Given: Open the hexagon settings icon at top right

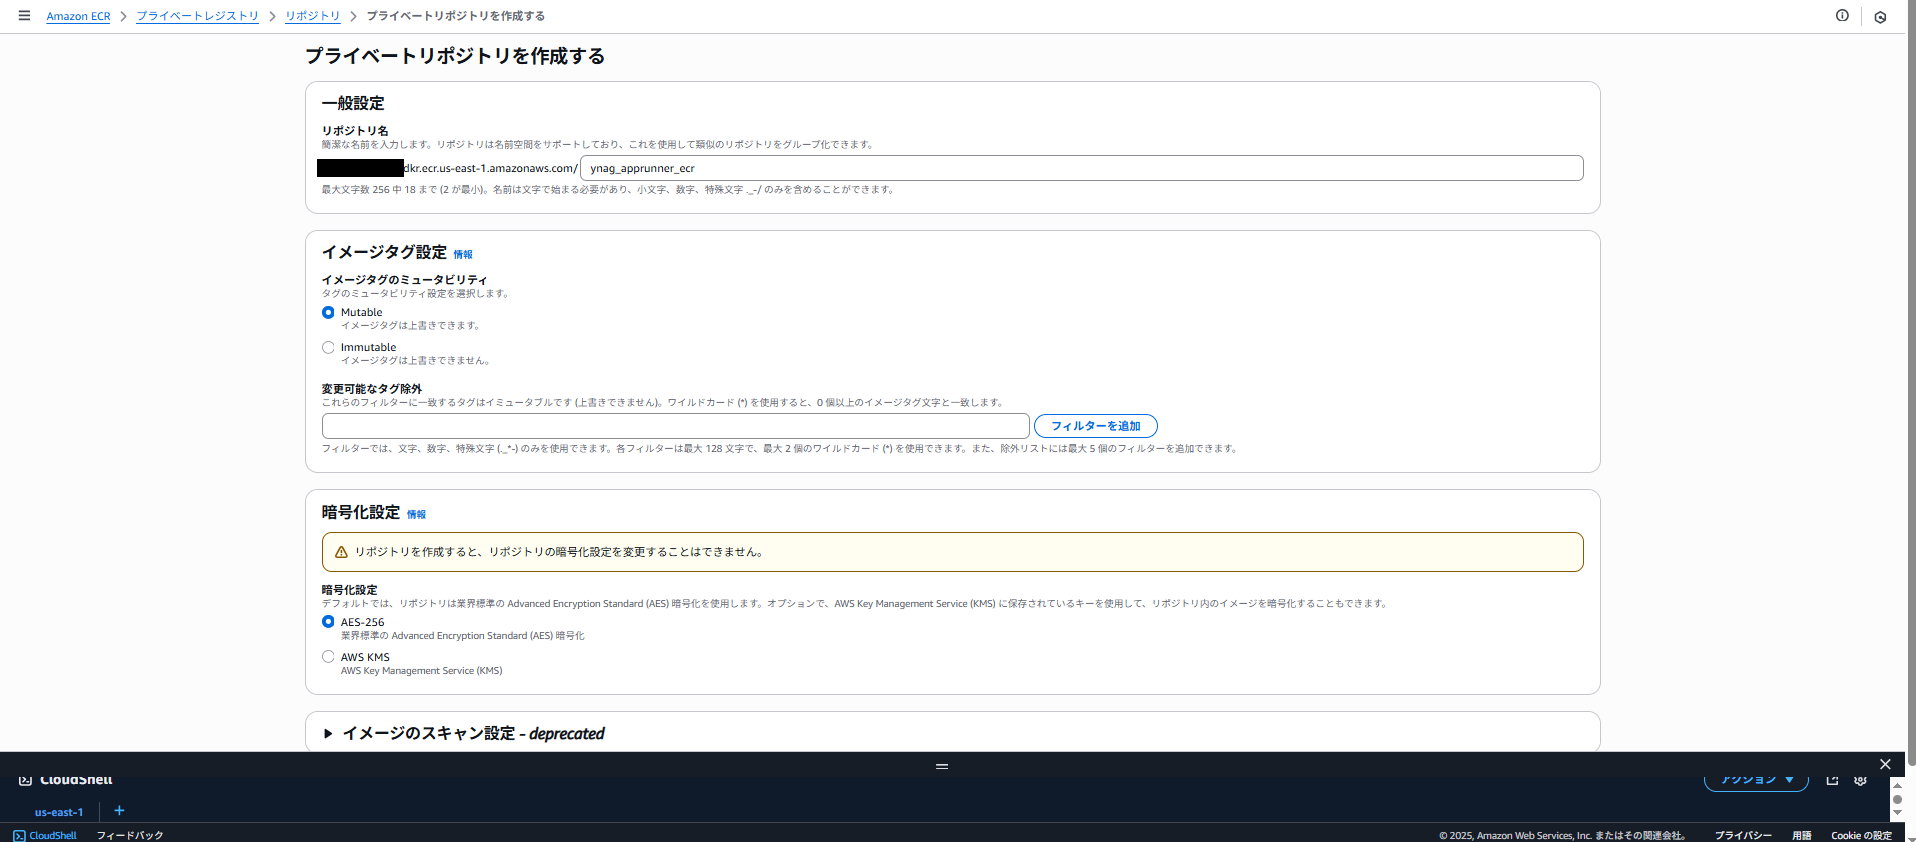Looking at the screenshot, I should [x=1880, y=17].
